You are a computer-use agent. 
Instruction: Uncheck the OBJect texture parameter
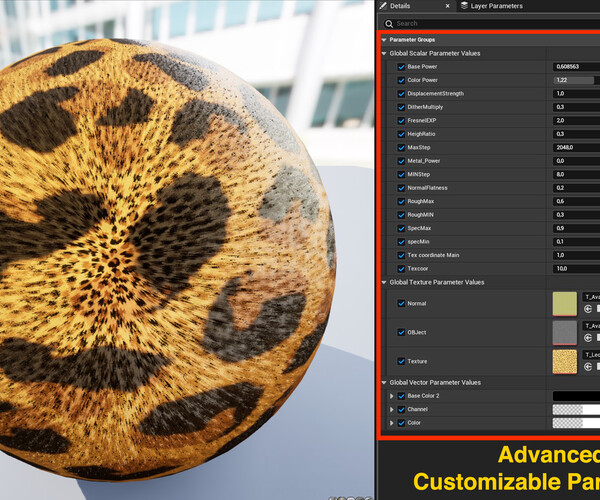click(401, 332)
